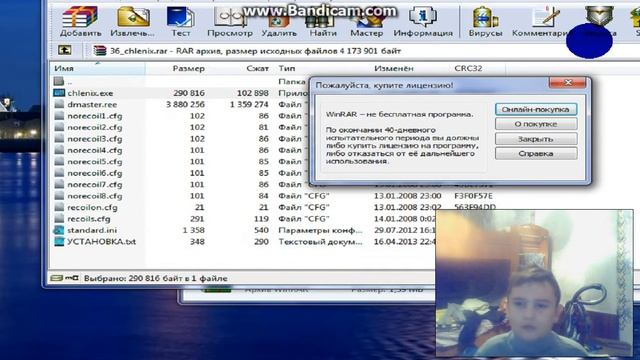Click the key icon in status bar
The image size is (640, 360).
click(x=72, y=278)
